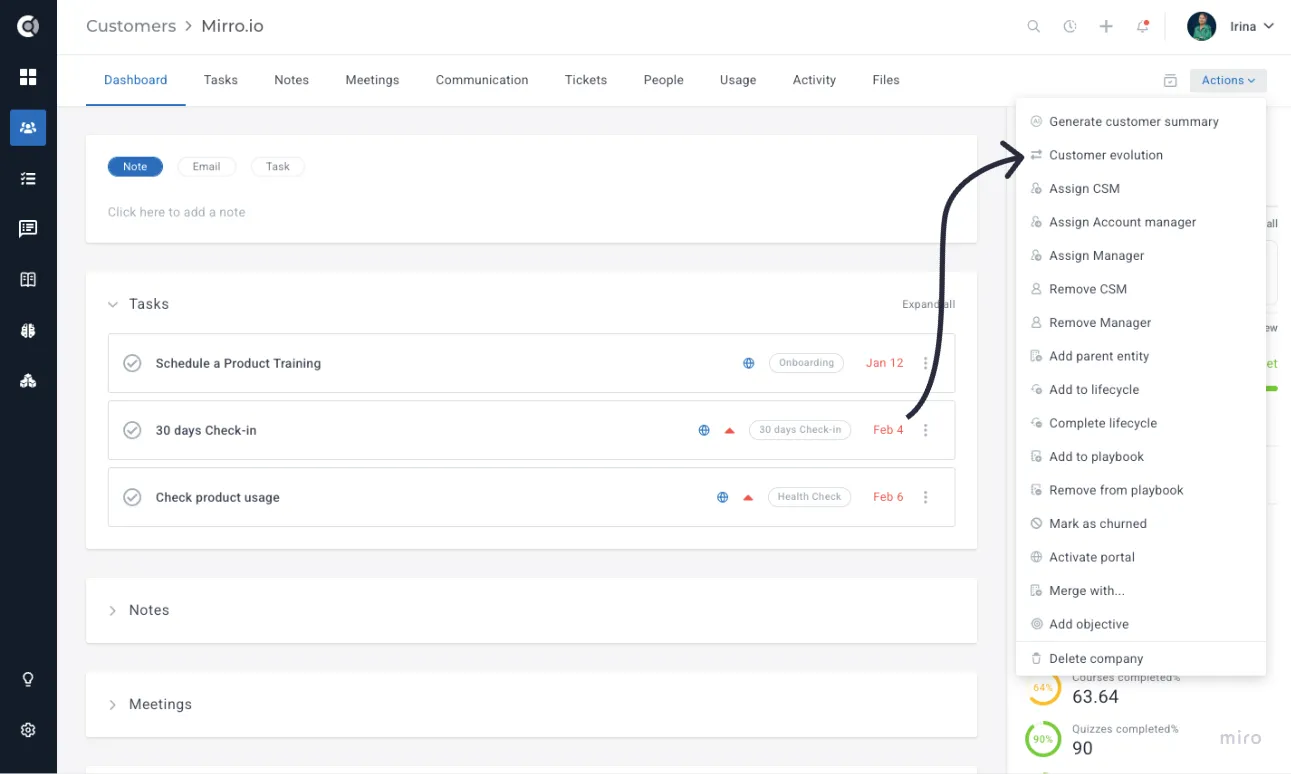Select the Dashboard tab
Screen dimensions: 1291x774
pos(135,80)
